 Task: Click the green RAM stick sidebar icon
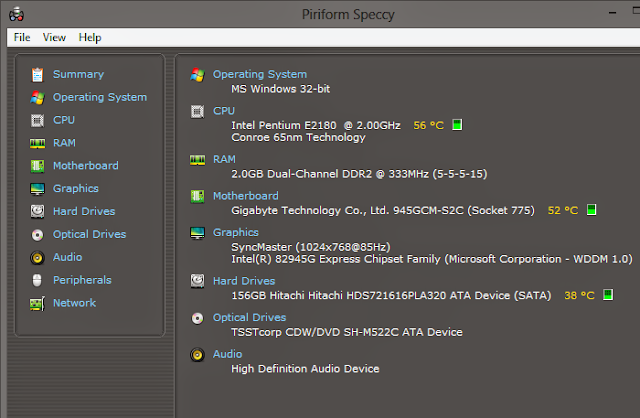tap(37, 143)
